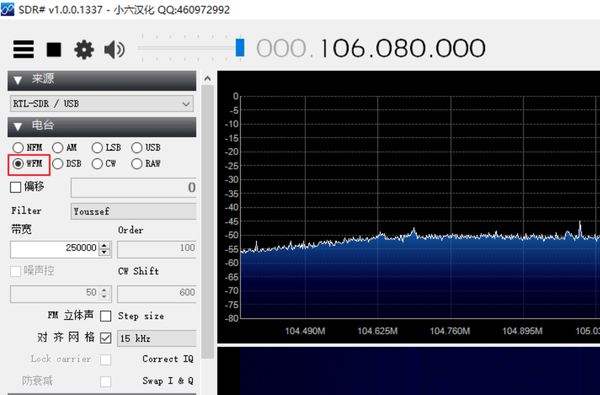Select the RAW mode radio button
Viewport: 600px width, 395px height.
click(146, 164)
